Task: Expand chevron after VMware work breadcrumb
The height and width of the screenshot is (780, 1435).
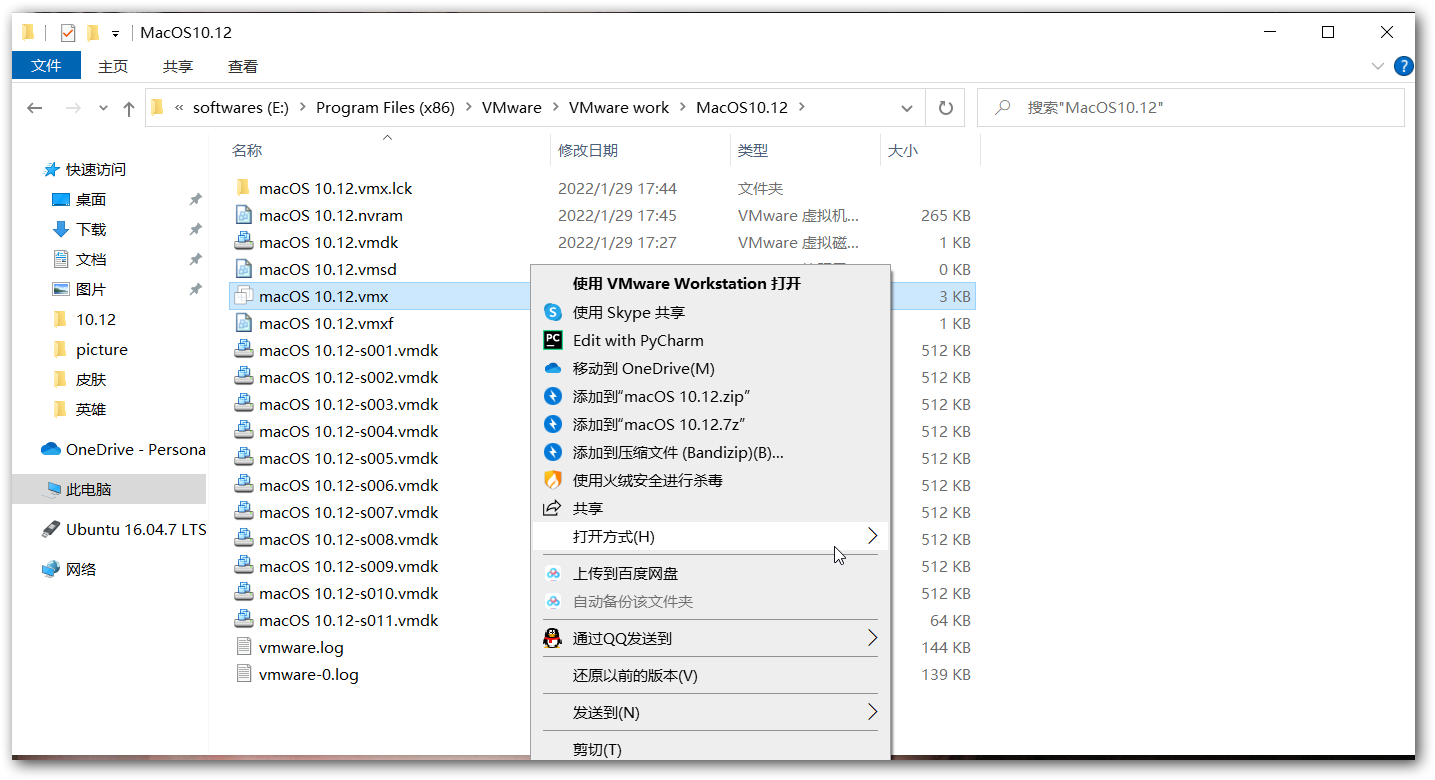Action: tap(683, 107)
